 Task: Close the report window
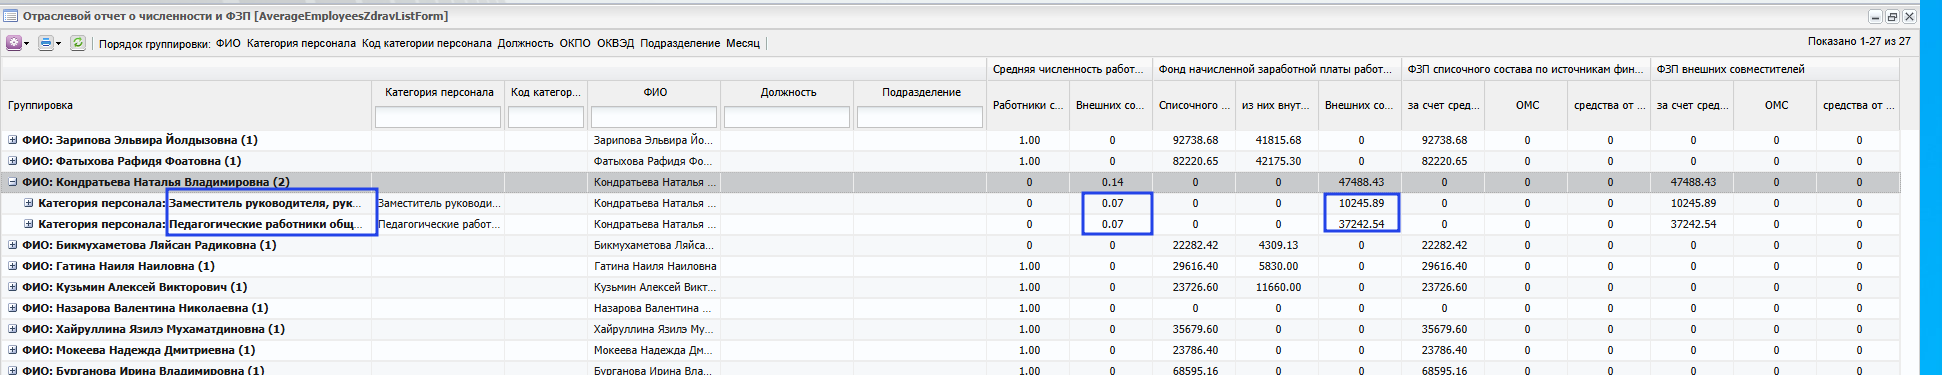(x=1908, y=17)
